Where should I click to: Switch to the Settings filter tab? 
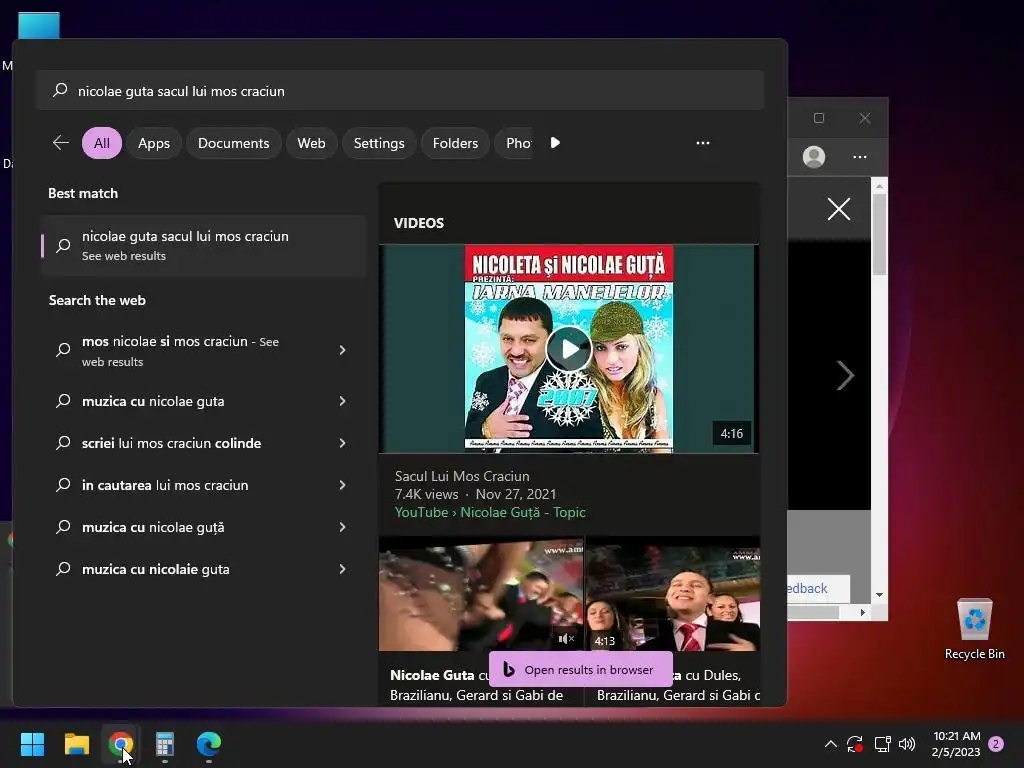click(x=379, y=143)
